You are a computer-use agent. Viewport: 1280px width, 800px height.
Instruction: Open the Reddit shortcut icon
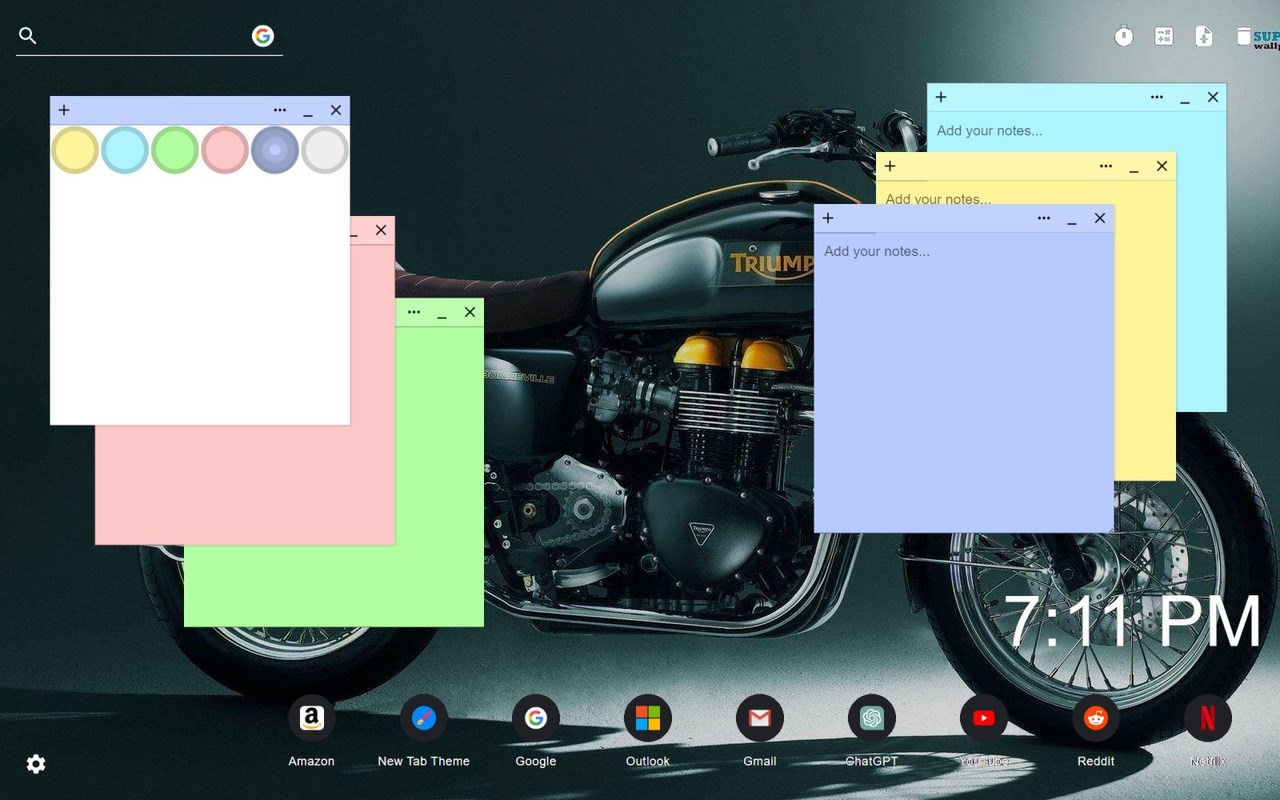tap(1095, 718)
